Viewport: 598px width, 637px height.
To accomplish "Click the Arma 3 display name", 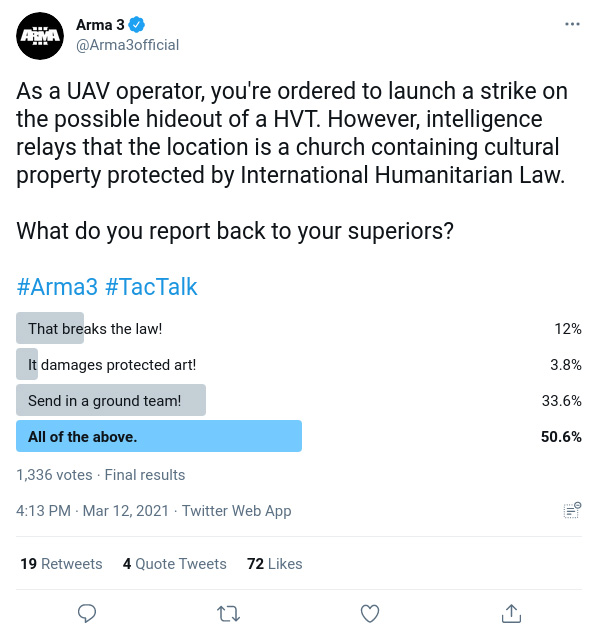I will (x=100, y=25).
